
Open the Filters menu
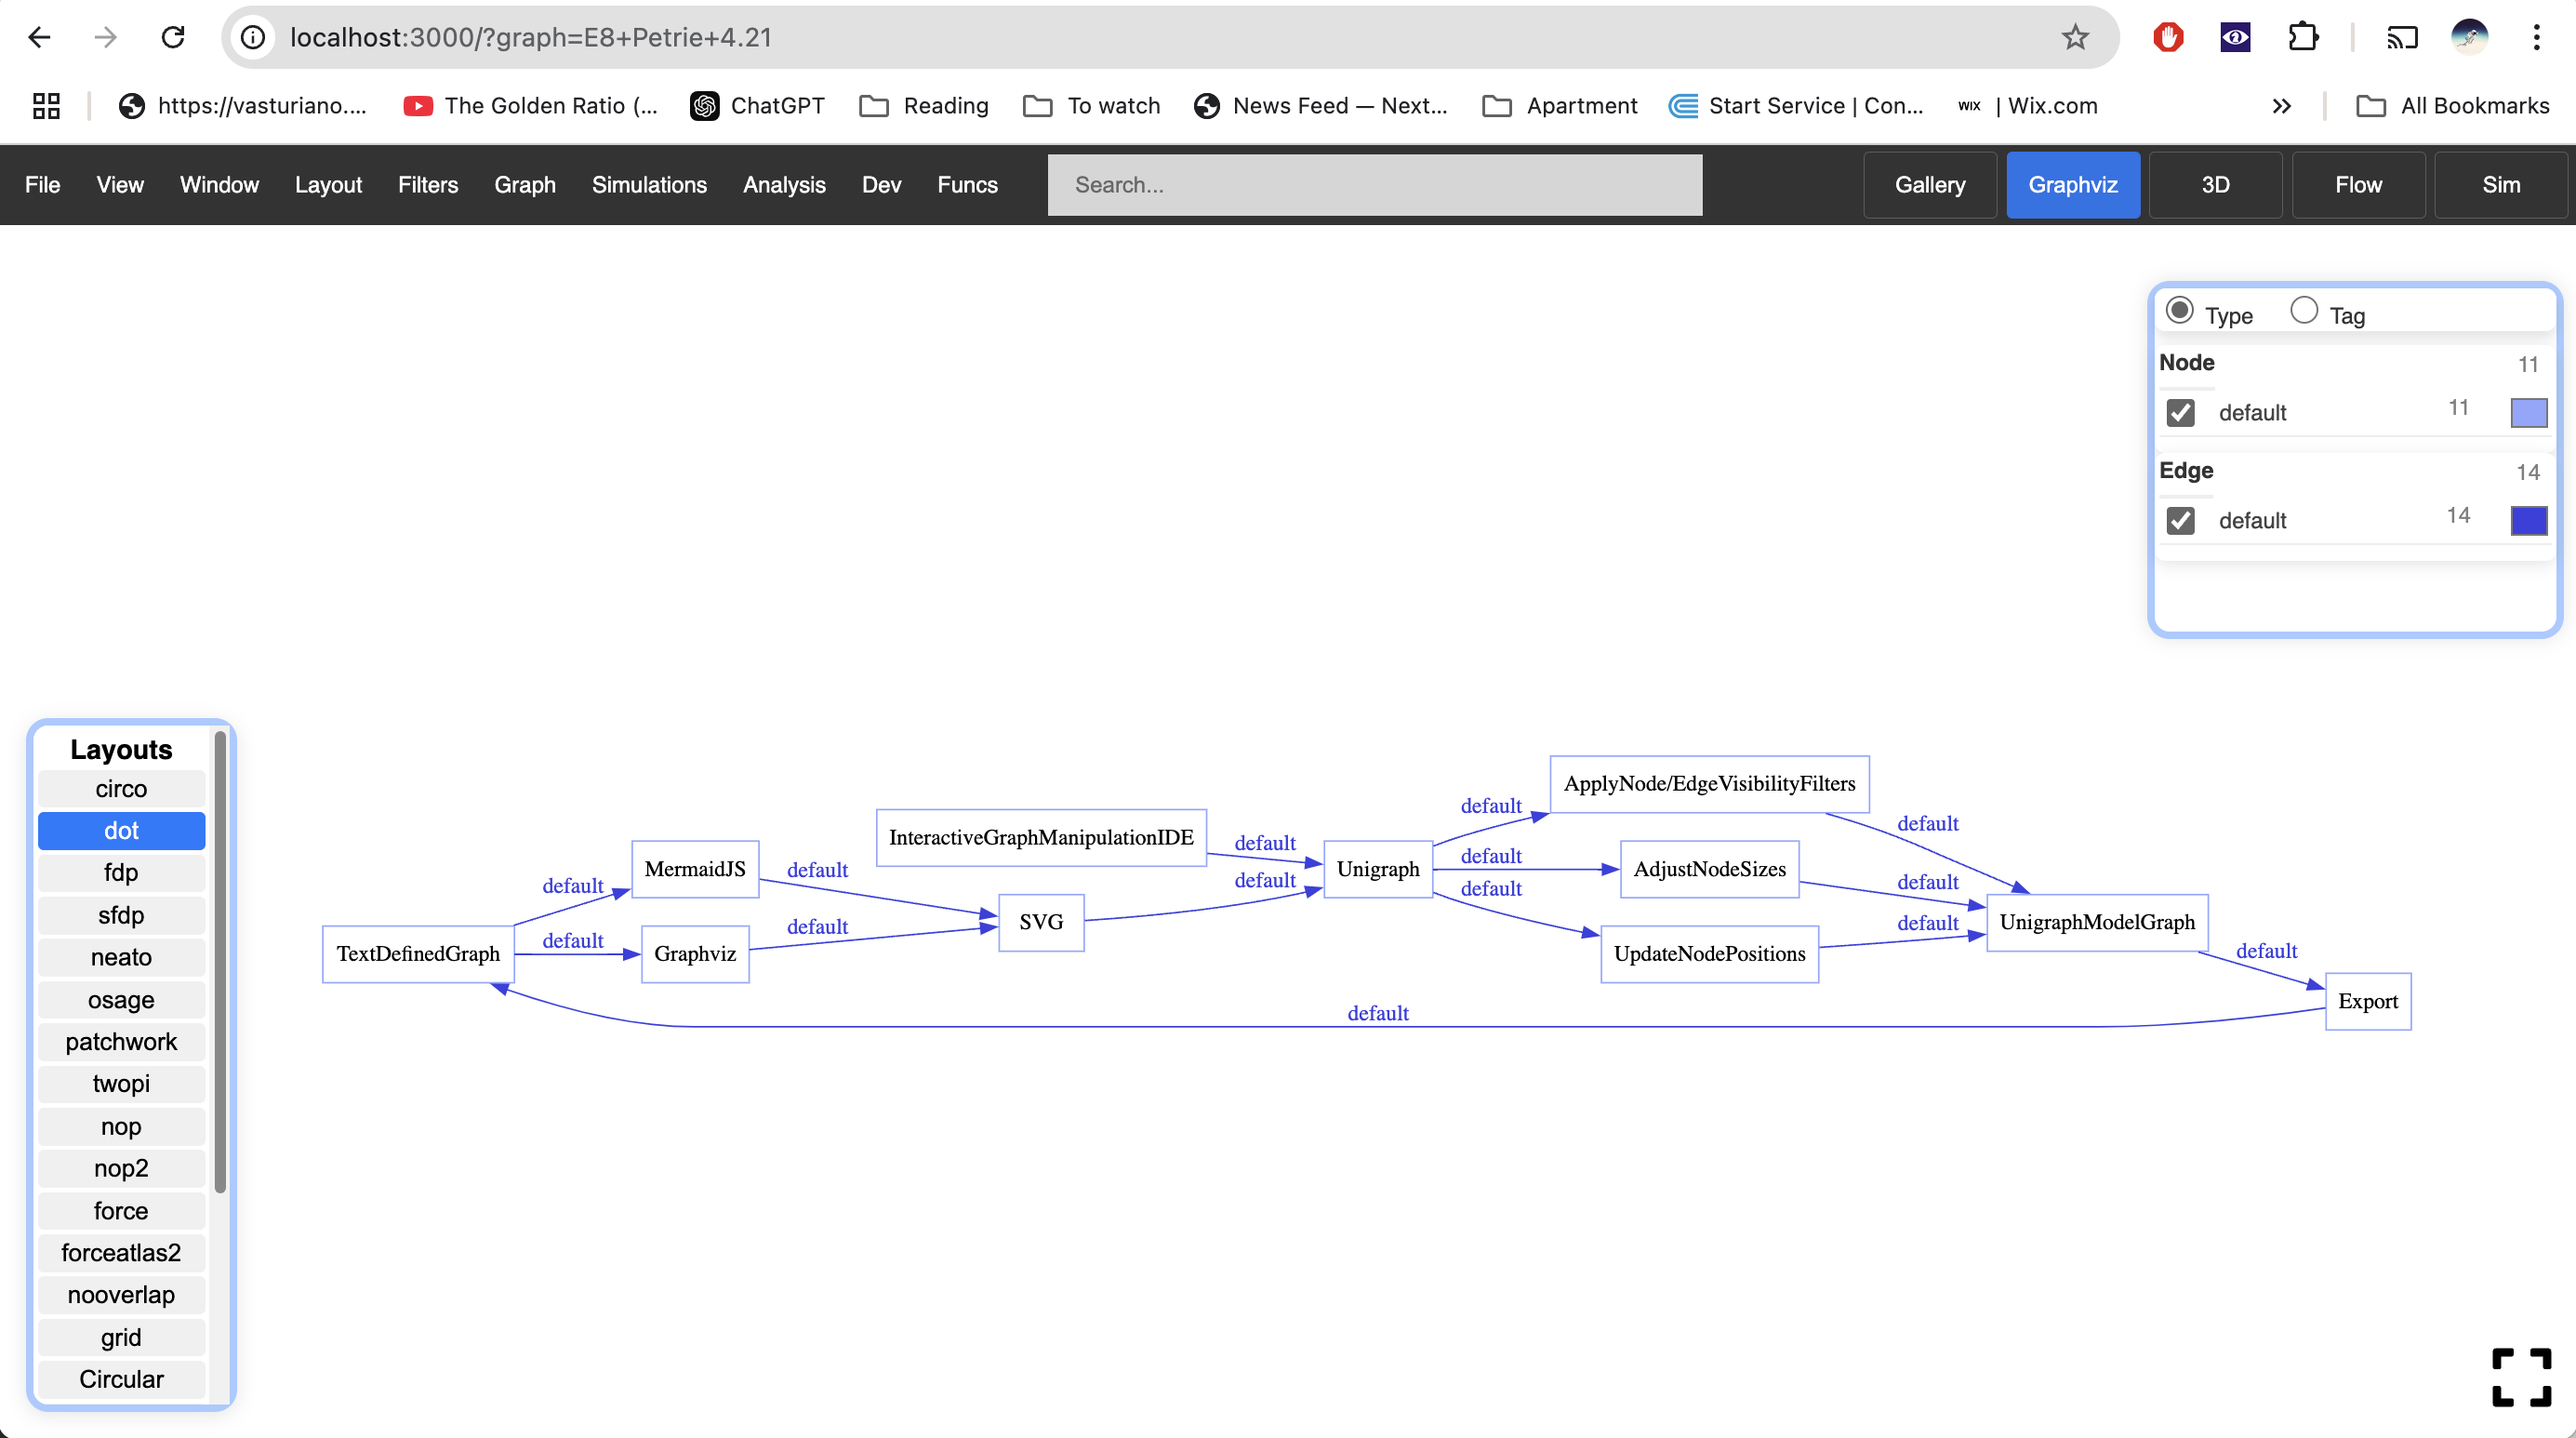coord(428,185)
